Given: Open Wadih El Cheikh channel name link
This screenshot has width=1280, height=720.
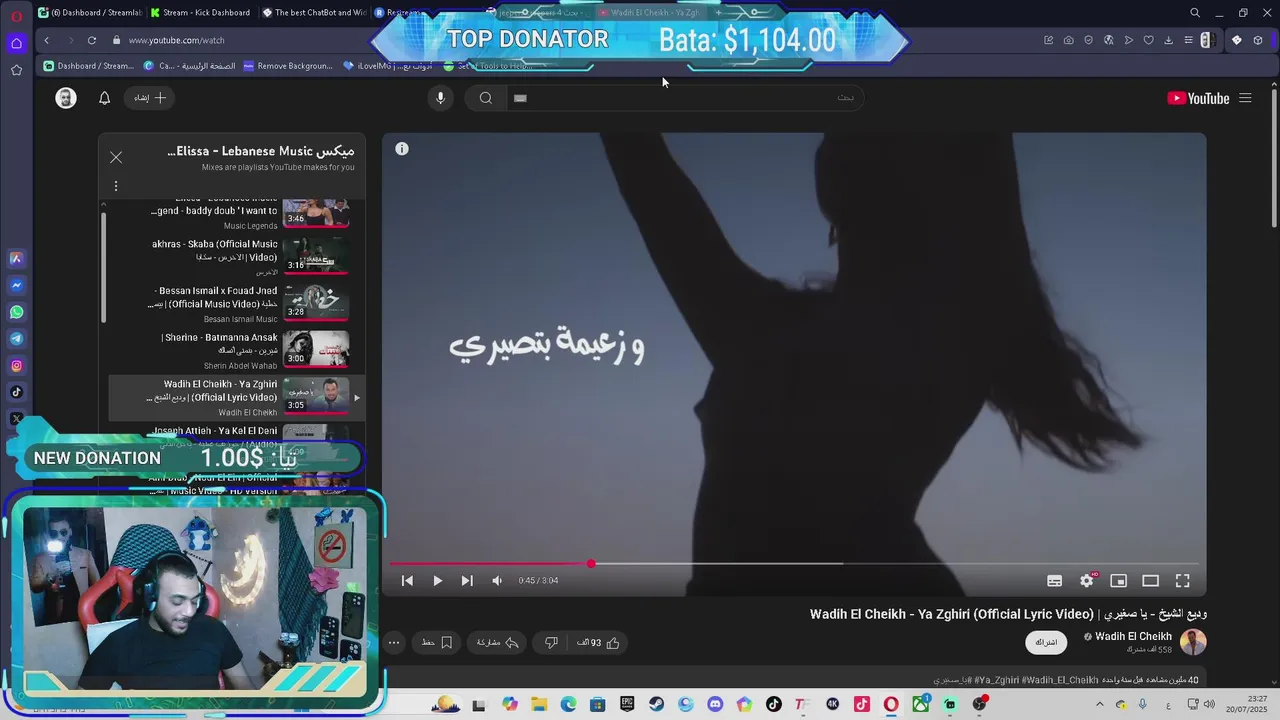Looking at the screenshot, I should (x=1133, y=636).
